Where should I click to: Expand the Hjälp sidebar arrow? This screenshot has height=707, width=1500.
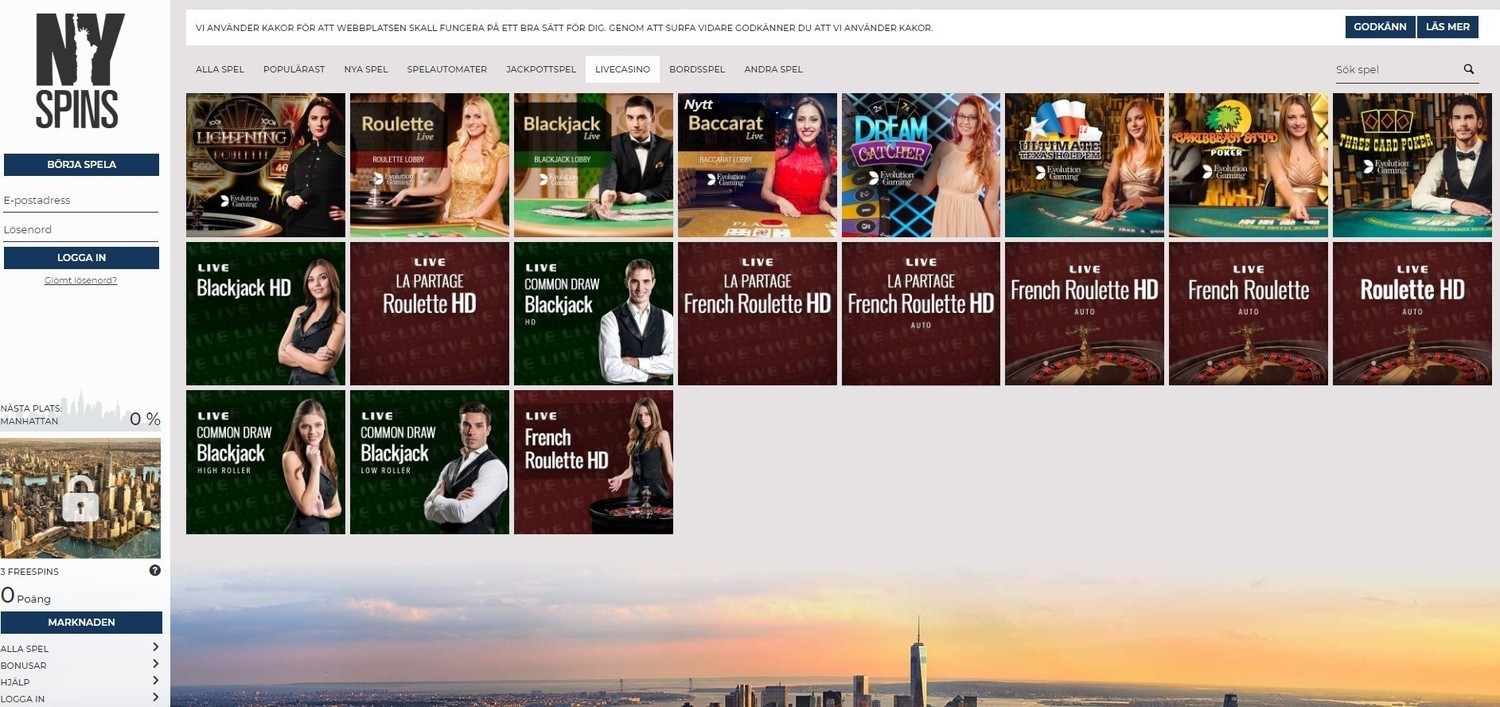pos(155,681)
